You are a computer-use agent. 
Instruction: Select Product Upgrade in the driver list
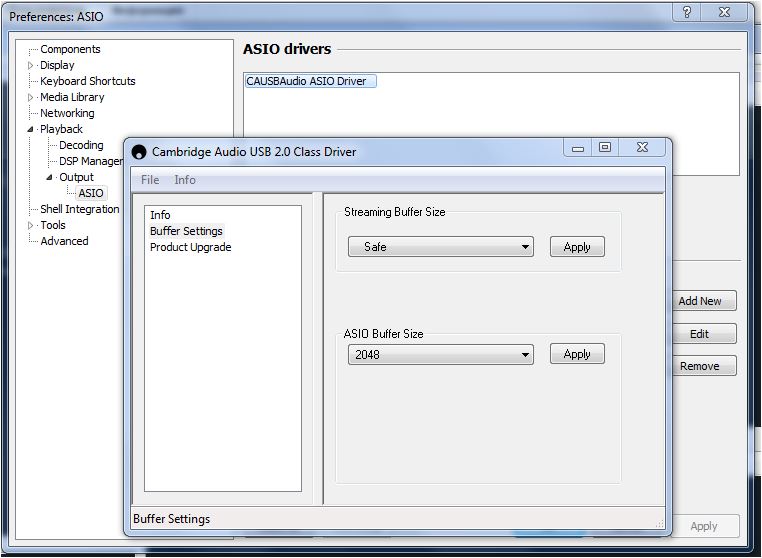[x=190, y=247]
